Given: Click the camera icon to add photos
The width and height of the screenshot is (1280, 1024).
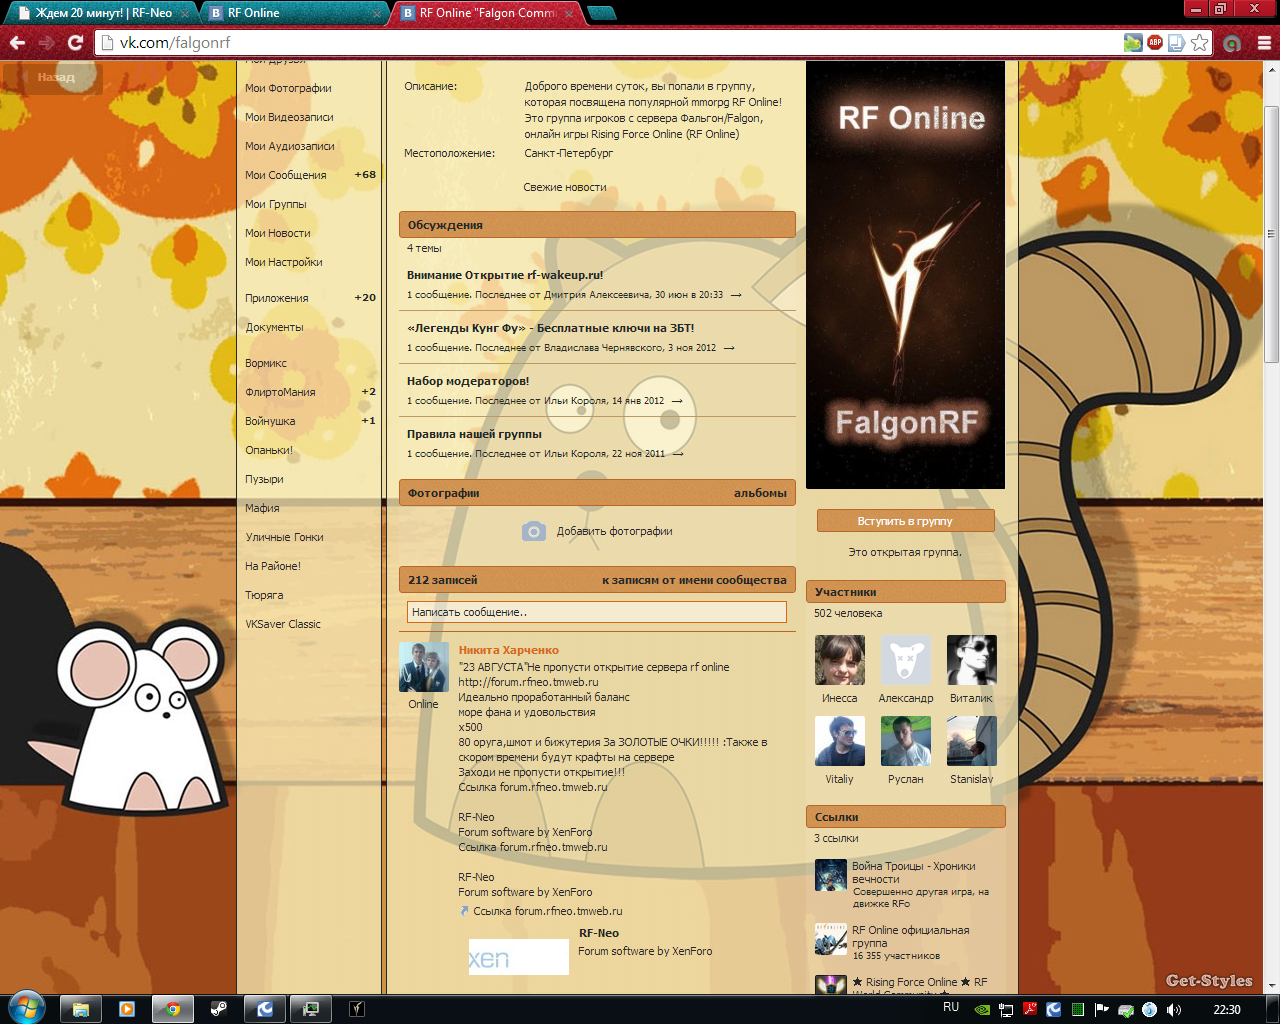Looking at the screenshot, I should (x=534, y=531).
